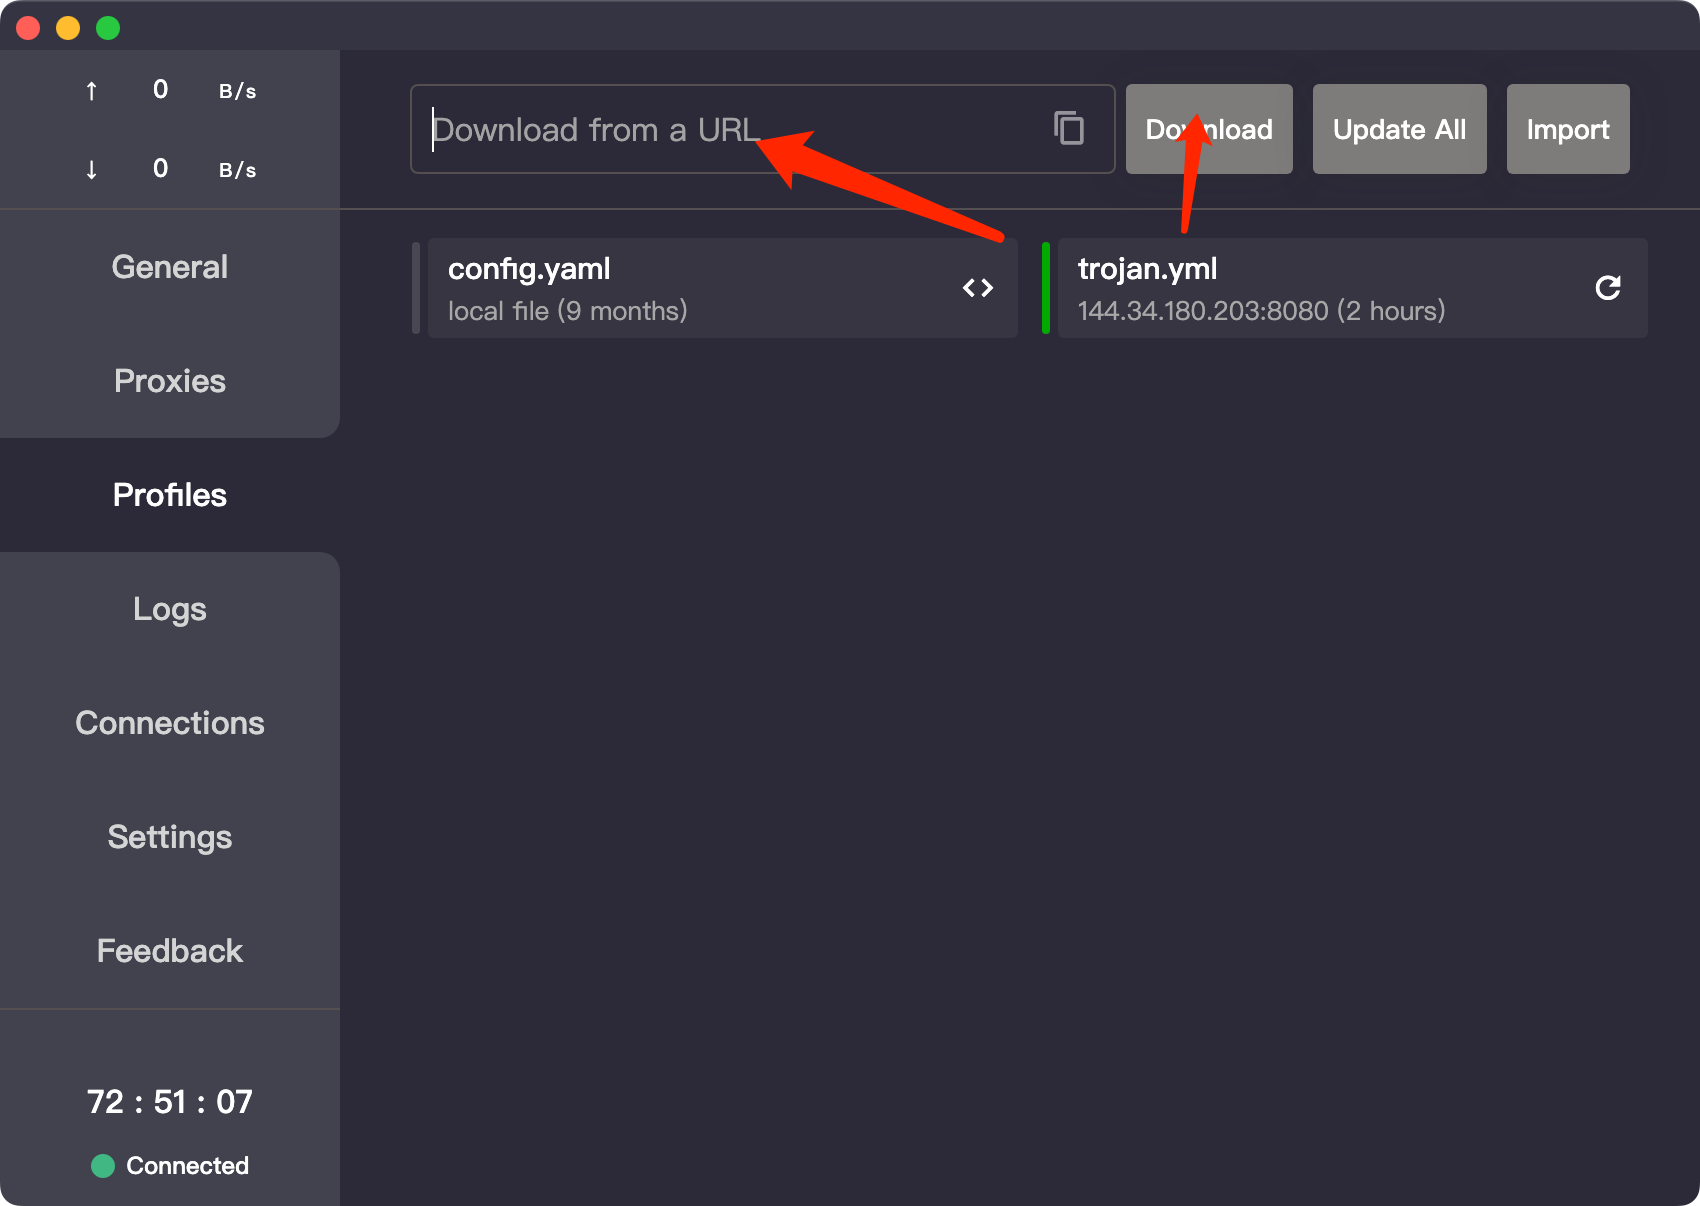
Task: Click the upload speed arrow indicator
Action: click(x=91, y=91)
